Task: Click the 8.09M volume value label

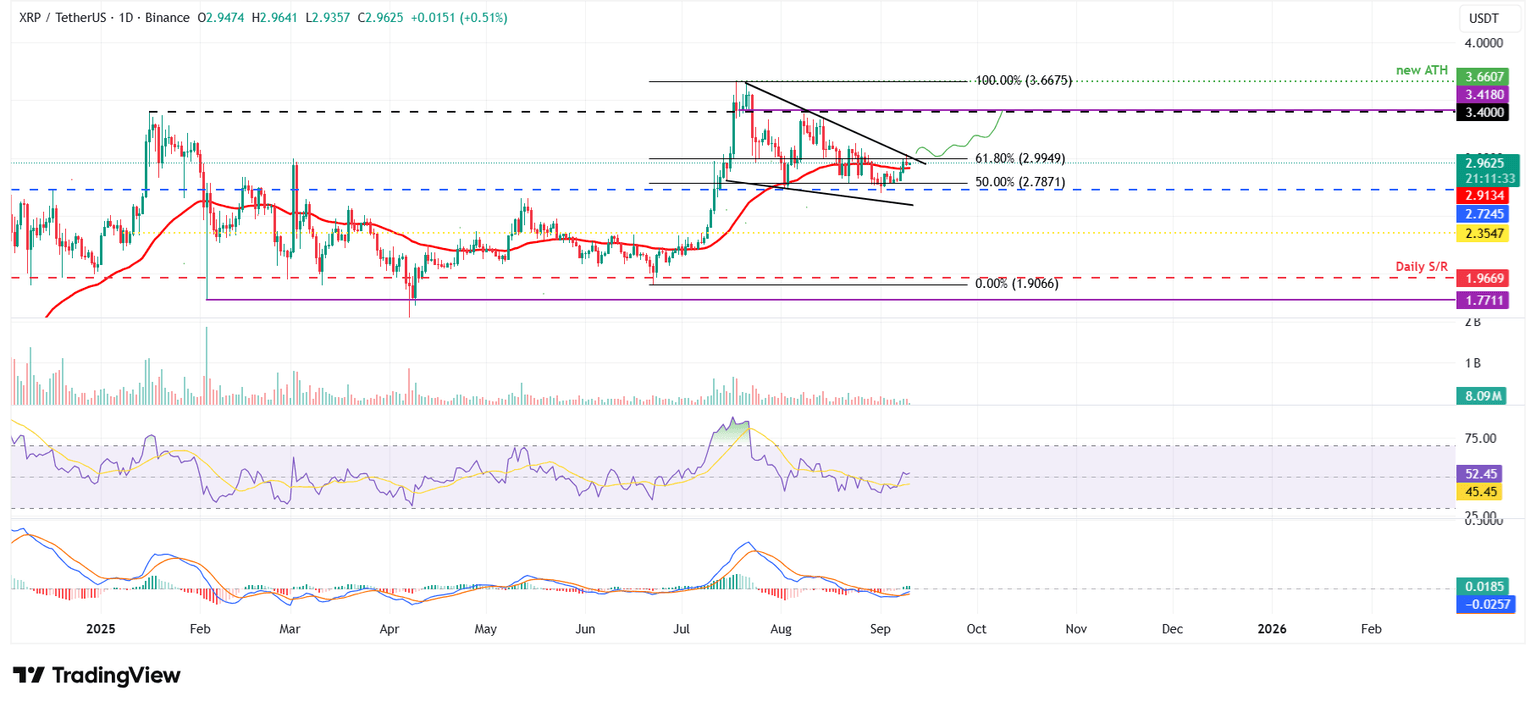Action: (1480, 396)
